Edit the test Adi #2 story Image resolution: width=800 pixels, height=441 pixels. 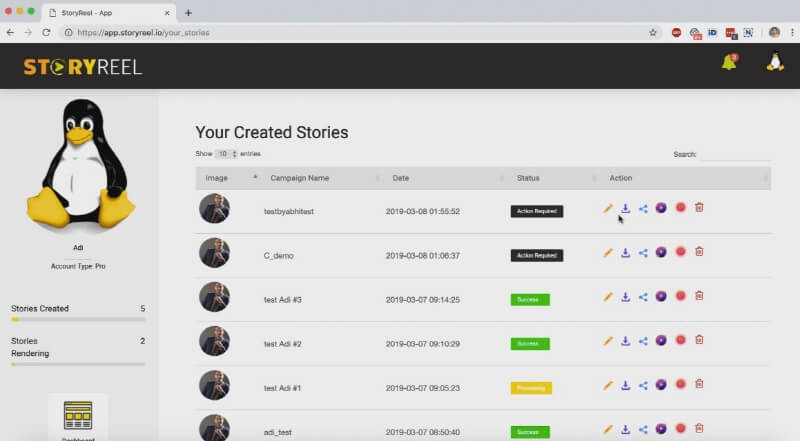click(608, 341)
